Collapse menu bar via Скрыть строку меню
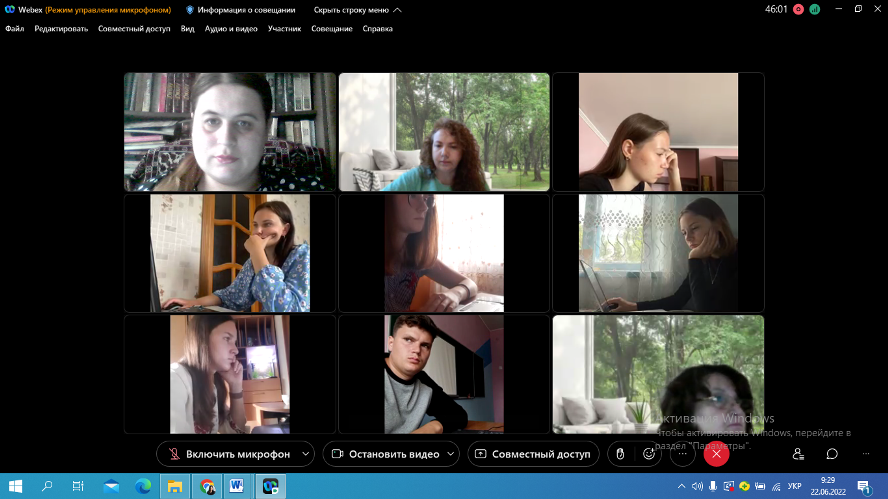888x499 pixels. [357, 10]
